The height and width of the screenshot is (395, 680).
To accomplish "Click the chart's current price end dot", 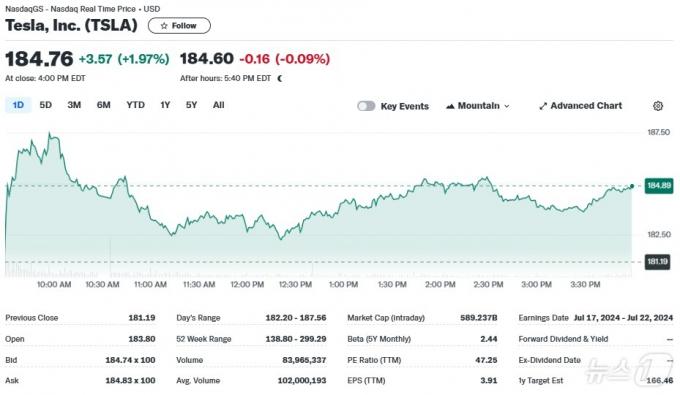I will point(632,186).
